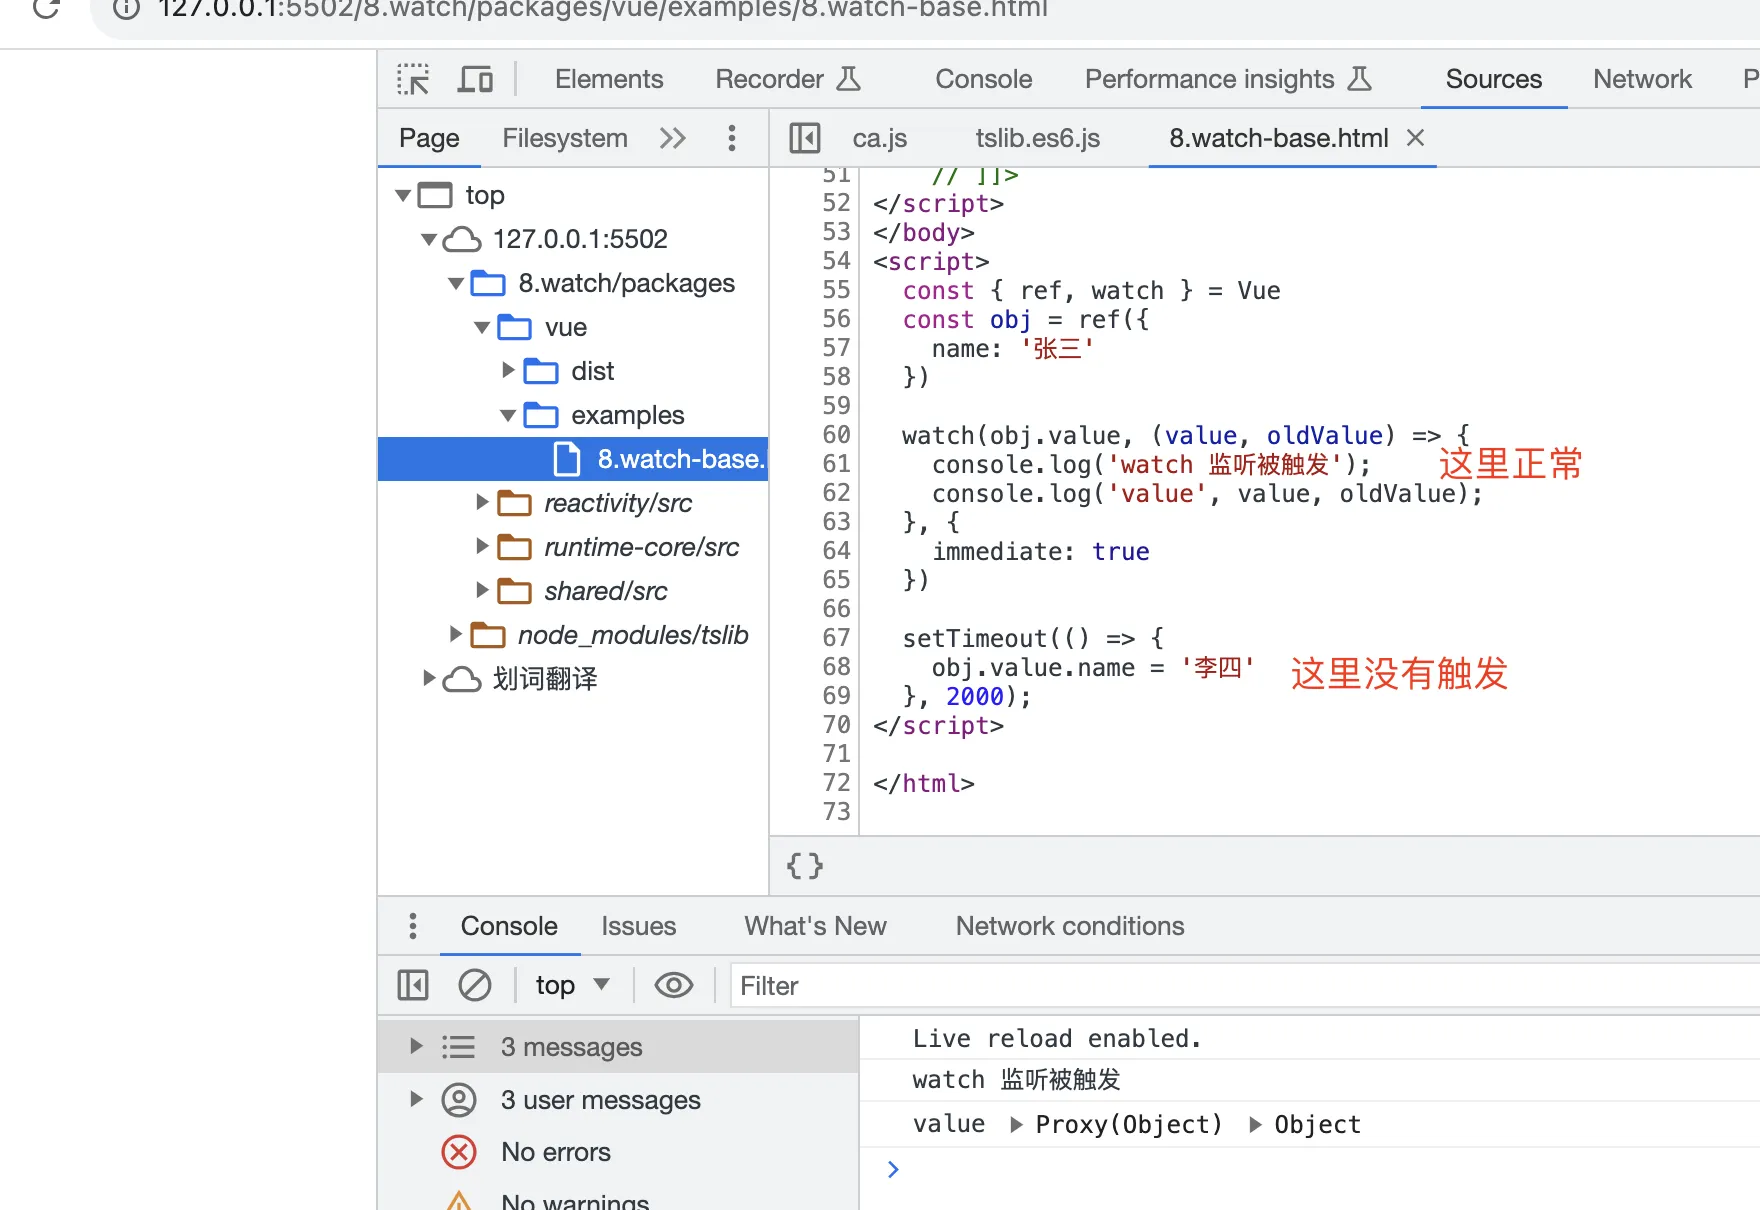1760x1210 pixels.
Task: Expand the dist folder
Action: (x=508, y=371)
